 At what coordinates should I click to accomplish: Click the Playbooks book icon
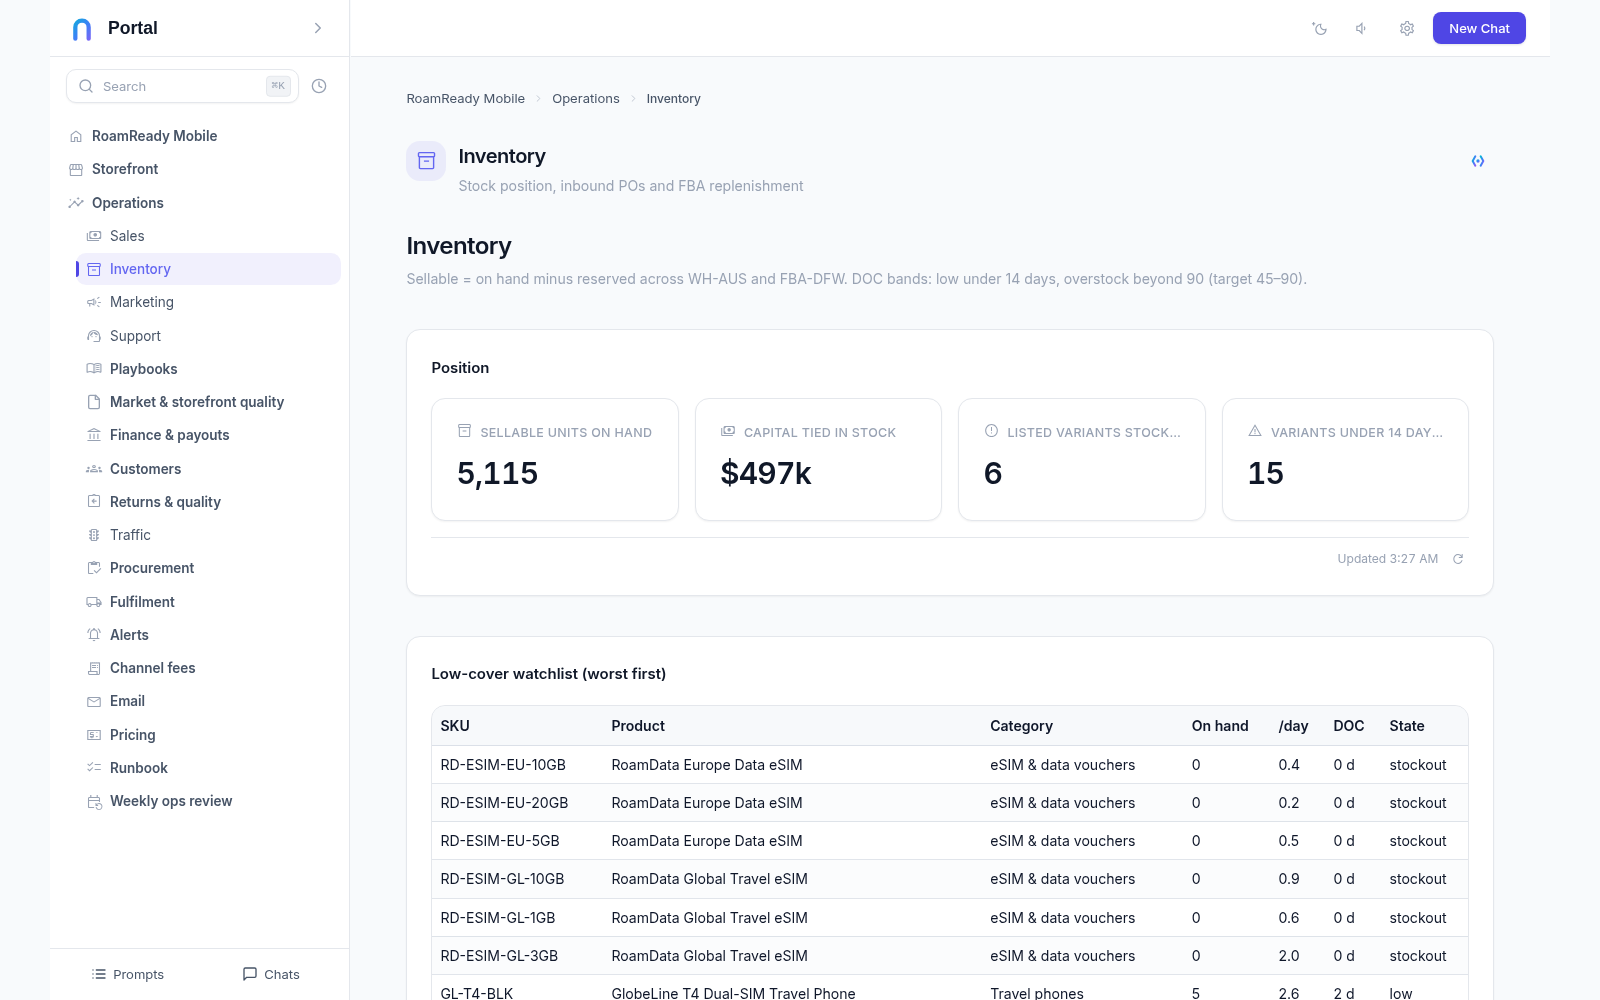point(94,369)
